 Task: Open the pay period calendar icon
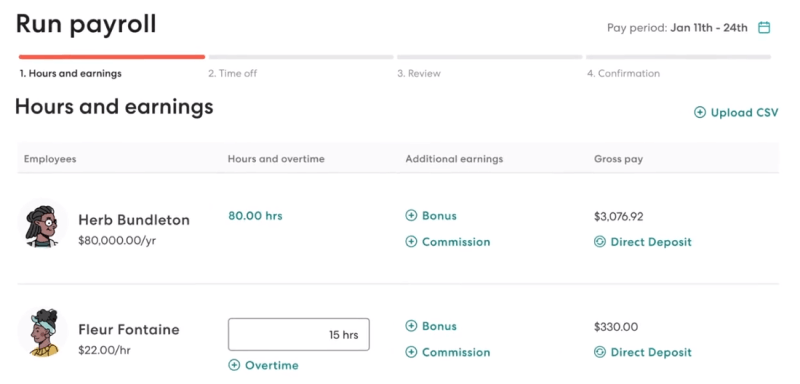pos(764,28)
